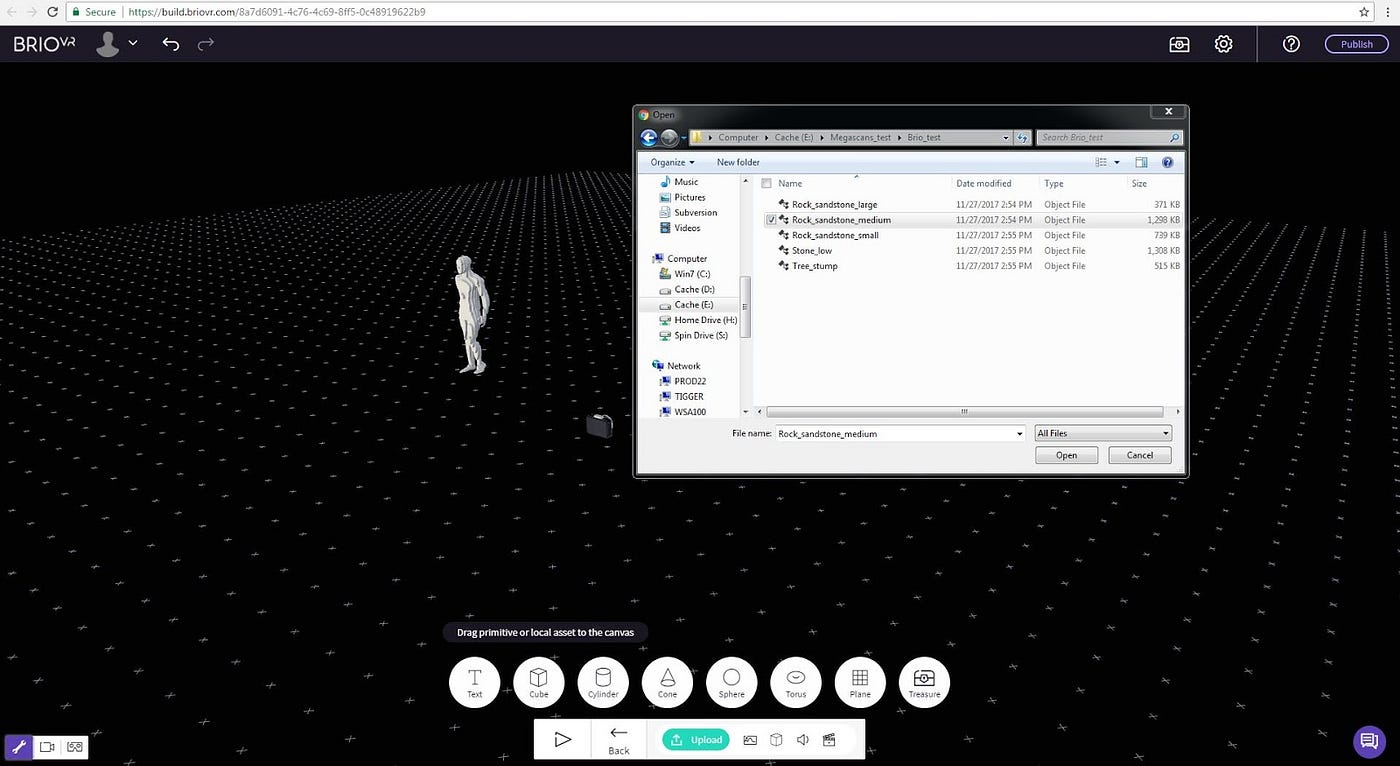The height and width of the screenshot is (766, 1400).
Task: Open the settings gear in the top bar
Action: 1223,44
